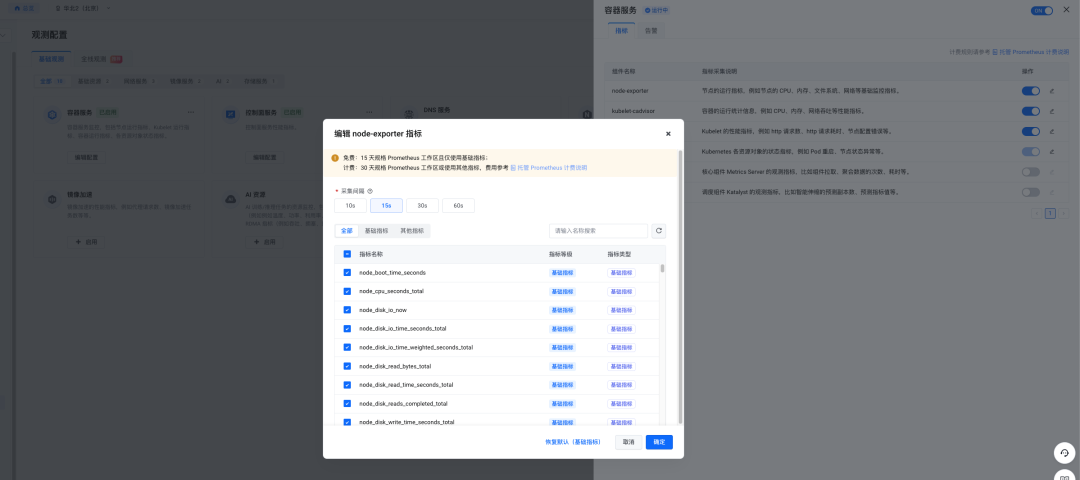The height and width of the screenshot is (480, 1080).
Task: Toggle the switch in the Kubelet 的性能指标 row
Action: pos(1030,132)
